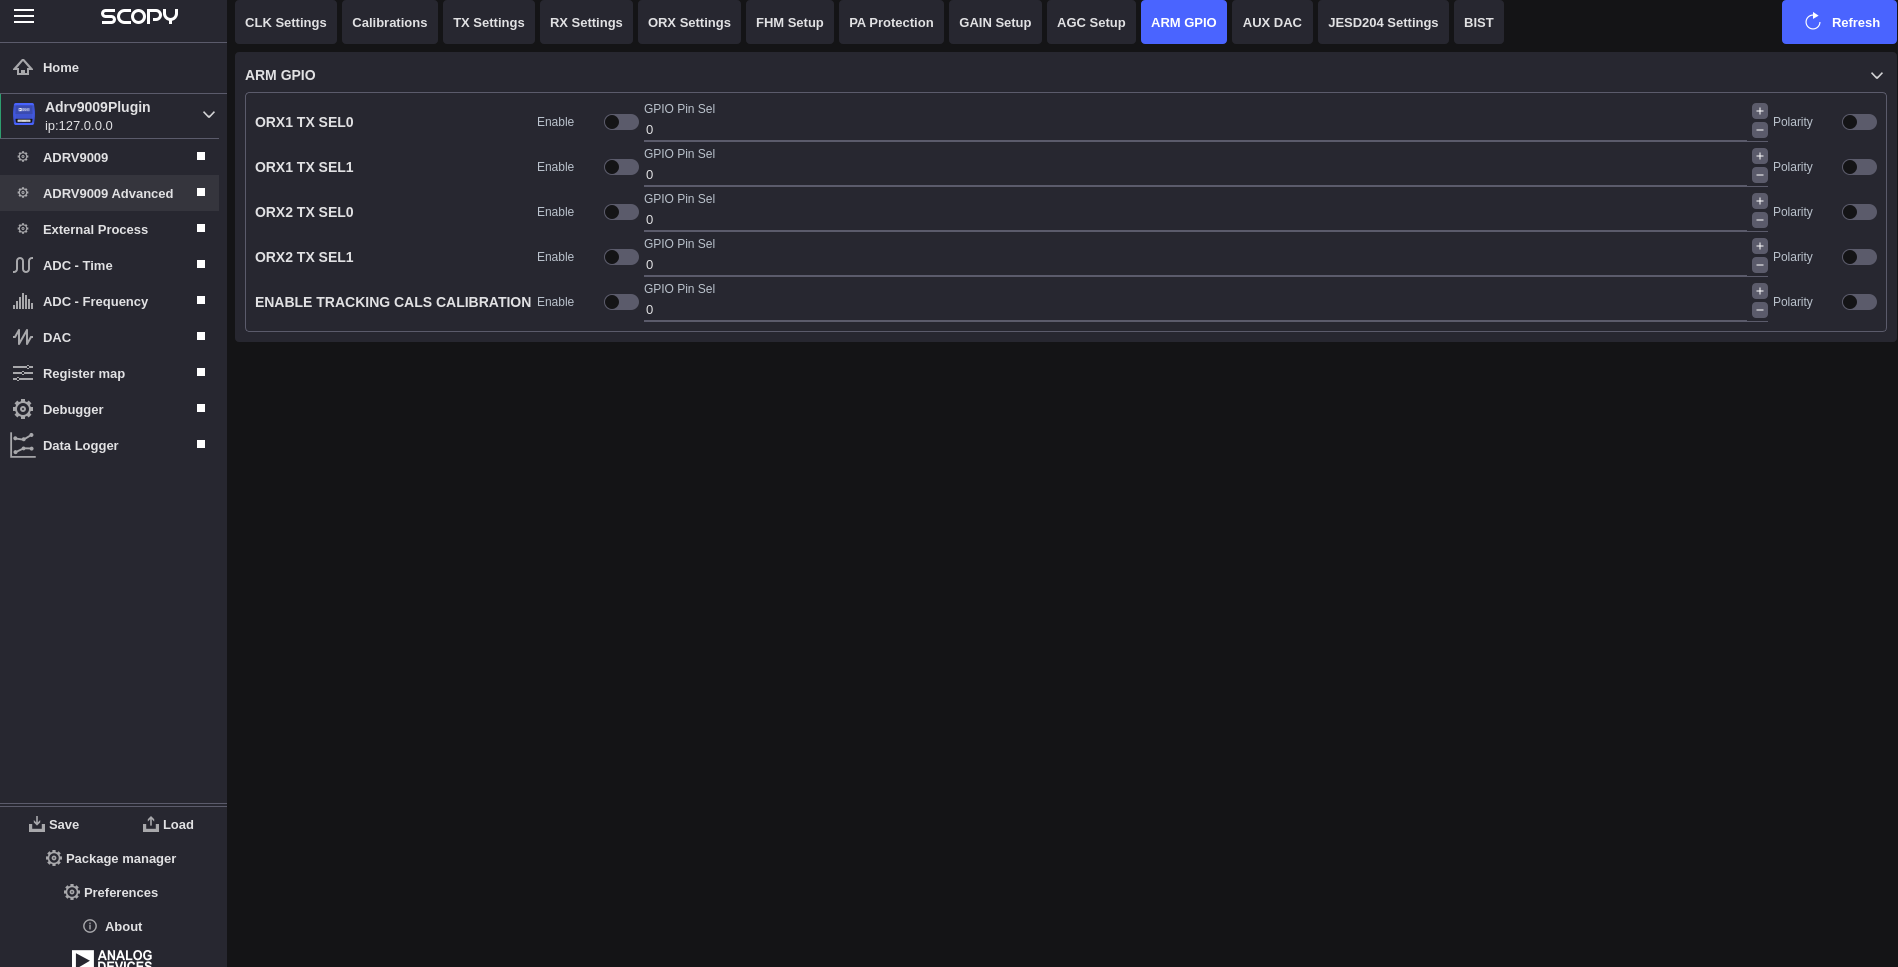Screen dimensions: 1898x967
Task: Enable ORX2 TX SEL0 switch
Action: point(621,212)
